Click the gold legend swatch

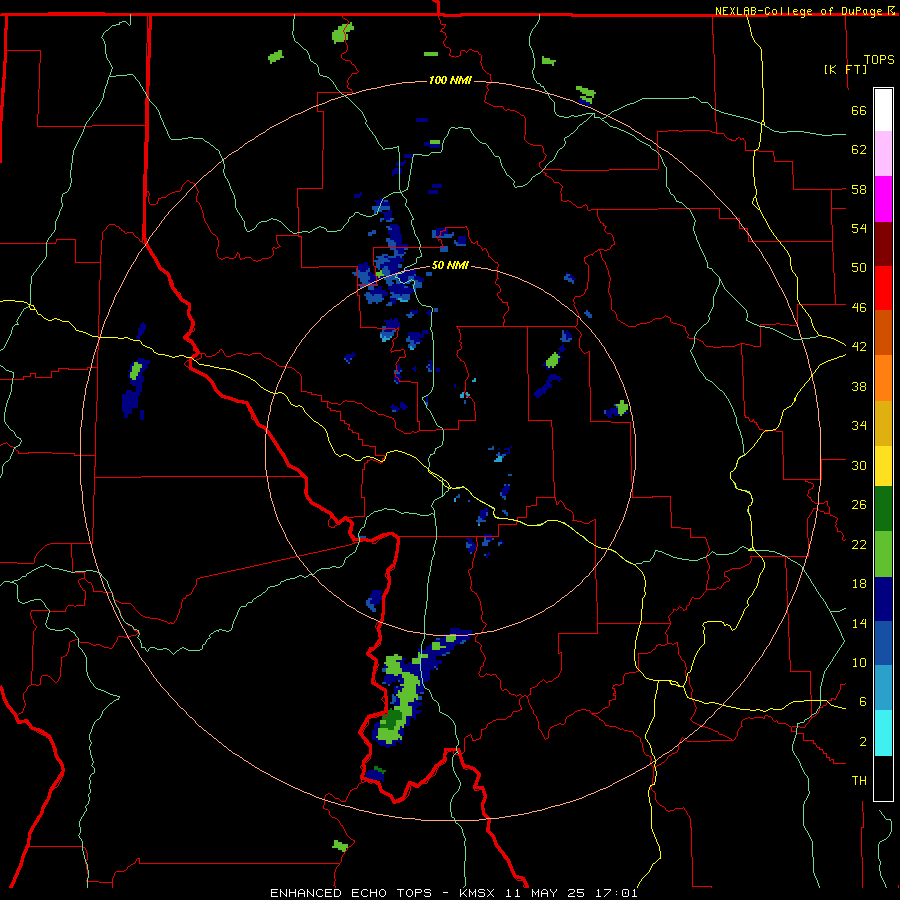[883, 423]
